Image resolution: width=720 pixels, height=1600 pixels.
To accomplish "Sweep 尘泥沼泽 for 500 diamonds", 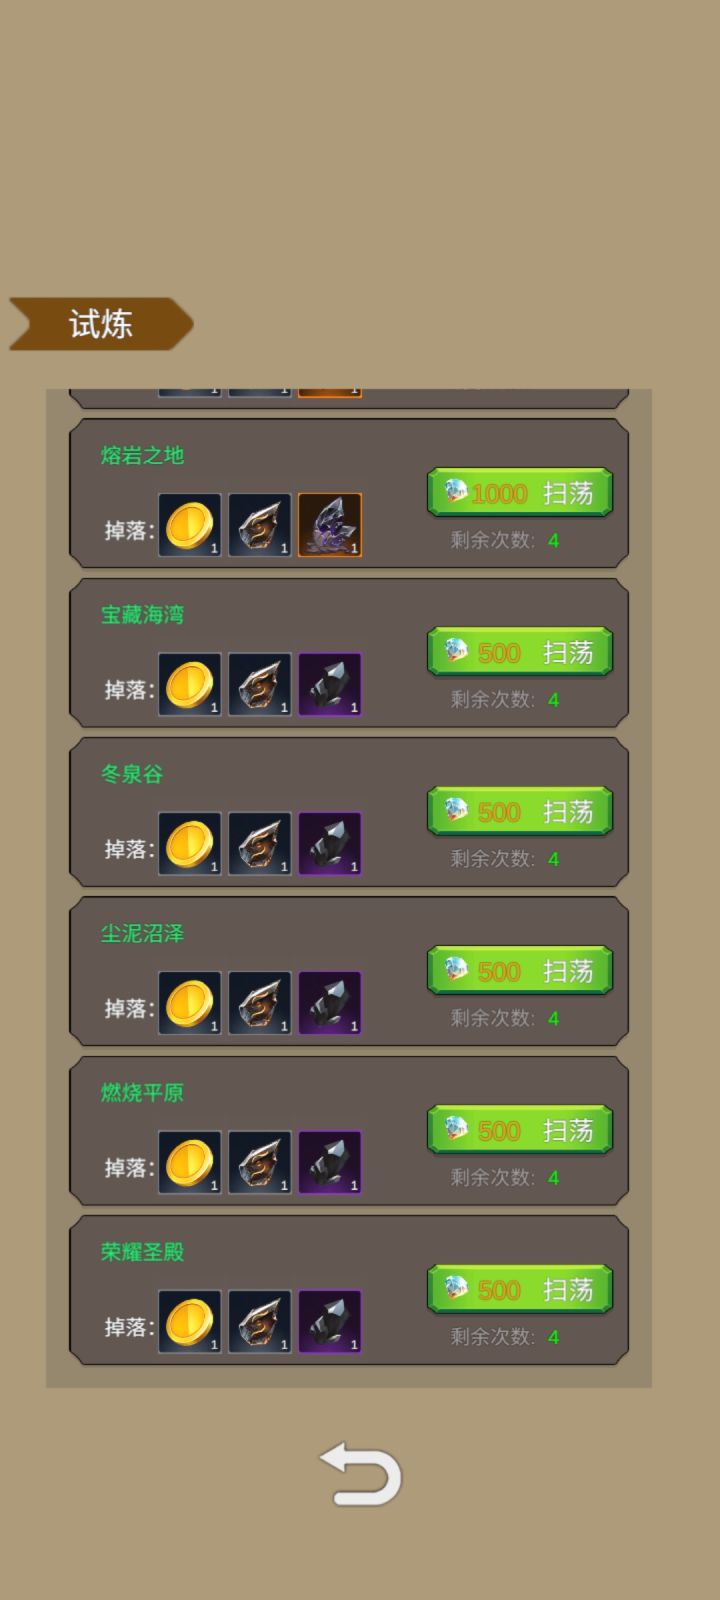I will coord(519,971).
